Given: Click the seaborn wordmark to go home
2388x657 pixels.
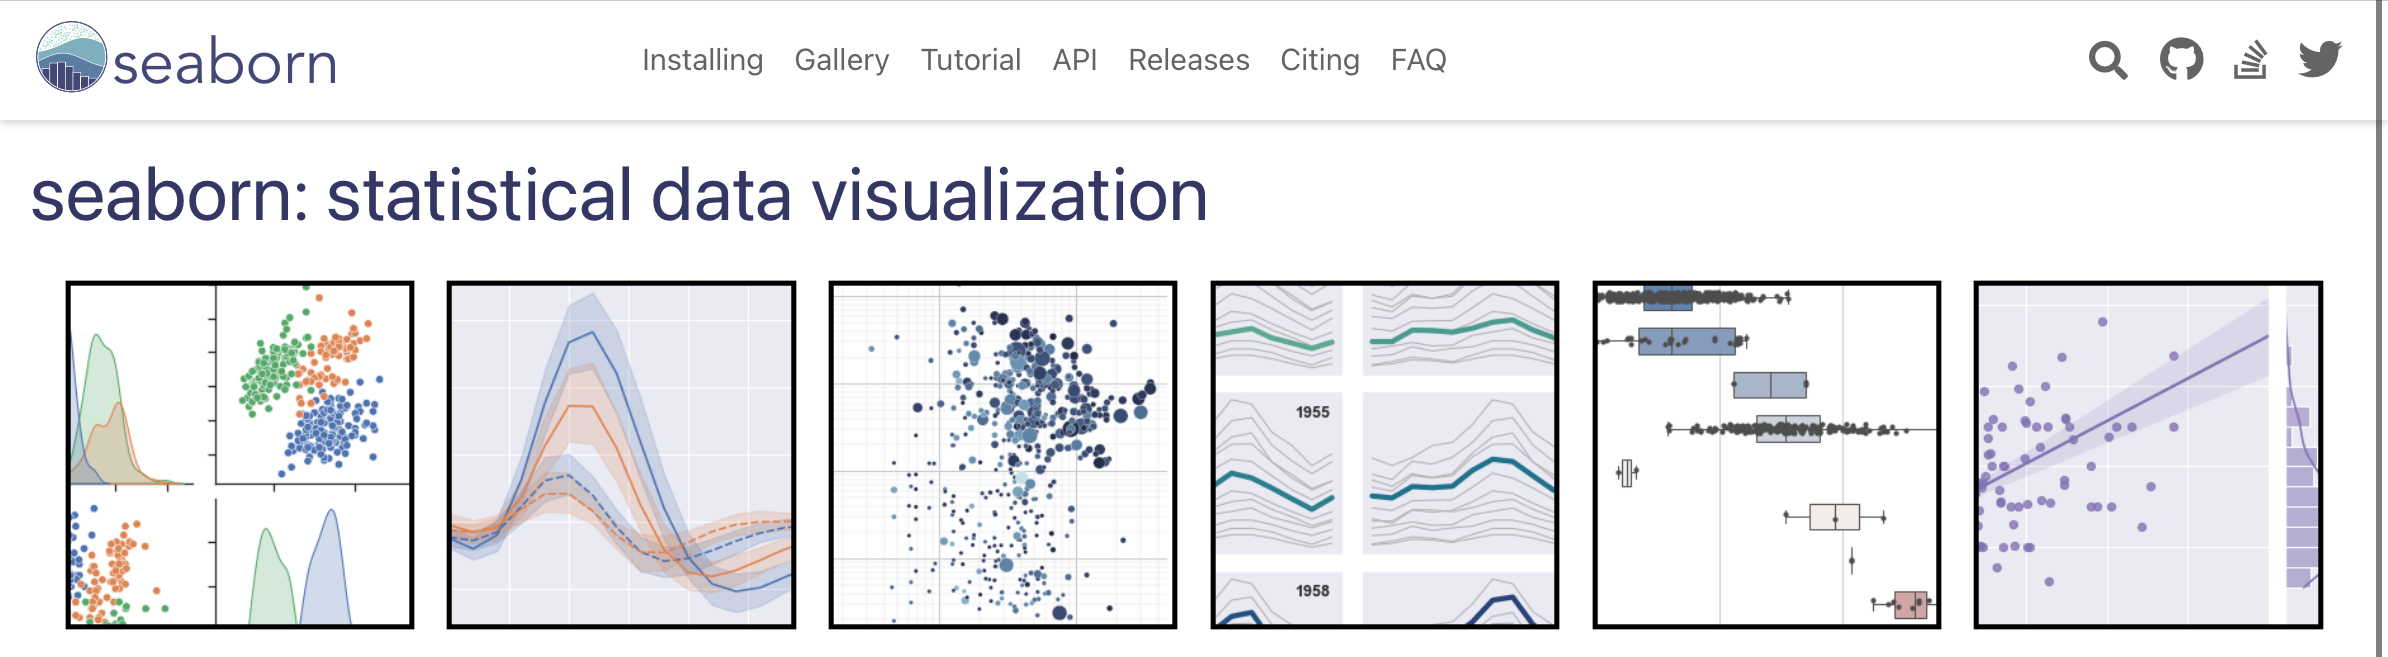Looking at the screenshot, I should point(225,63).
